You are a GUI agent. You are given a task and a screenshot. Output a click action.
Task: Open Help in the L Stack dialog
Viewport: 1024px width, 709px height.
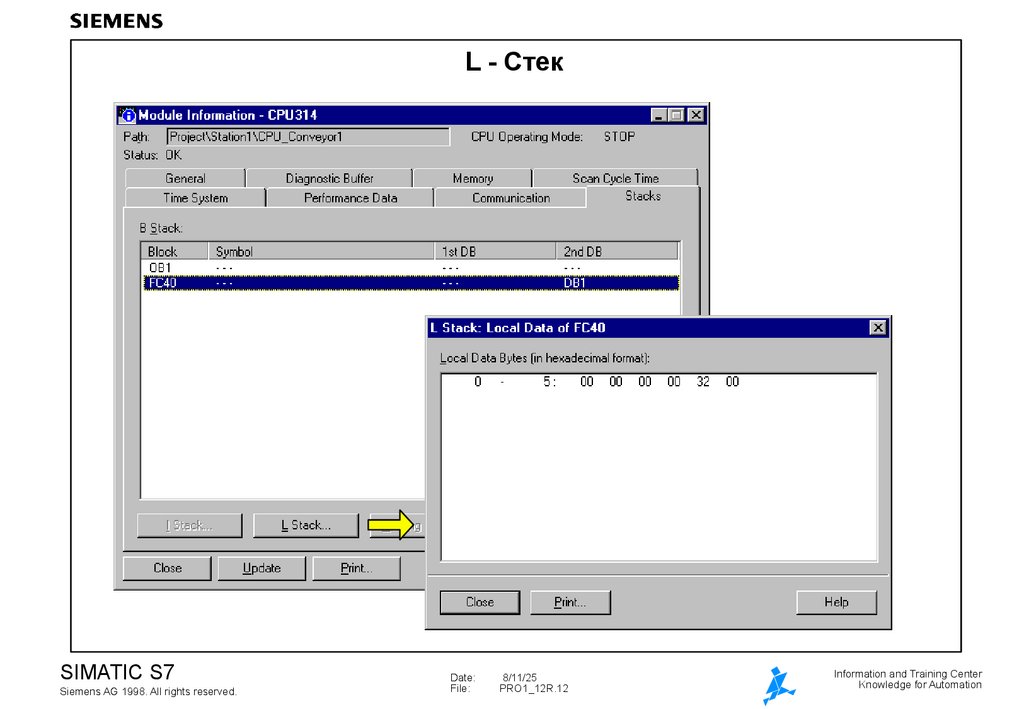[836, 602]
